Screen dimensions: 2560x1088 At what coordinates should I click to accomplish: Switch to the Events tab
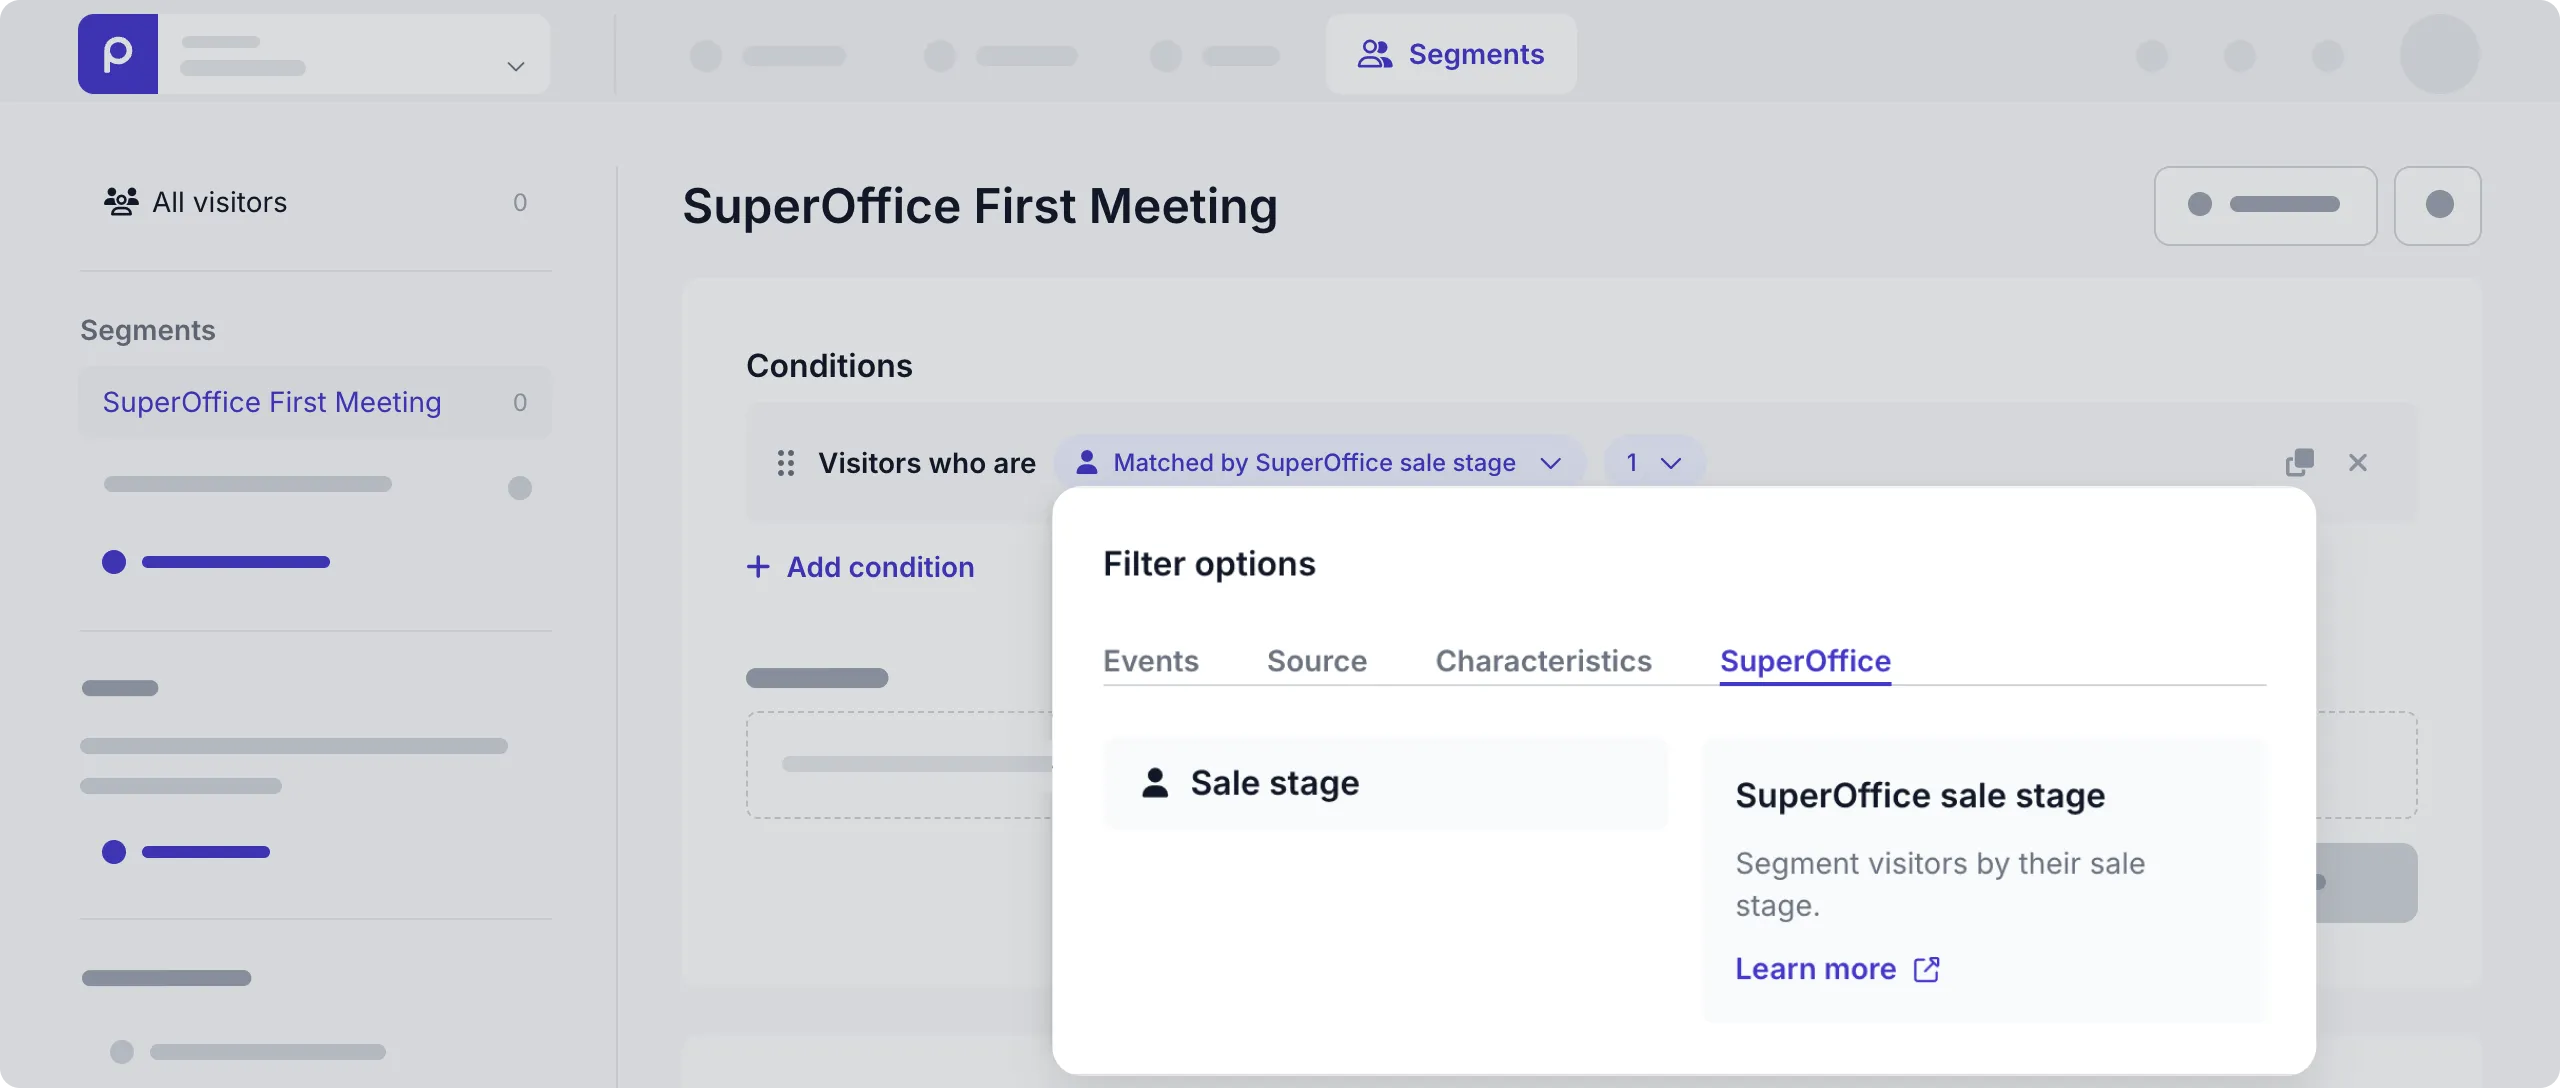(x=1150, y=661)
